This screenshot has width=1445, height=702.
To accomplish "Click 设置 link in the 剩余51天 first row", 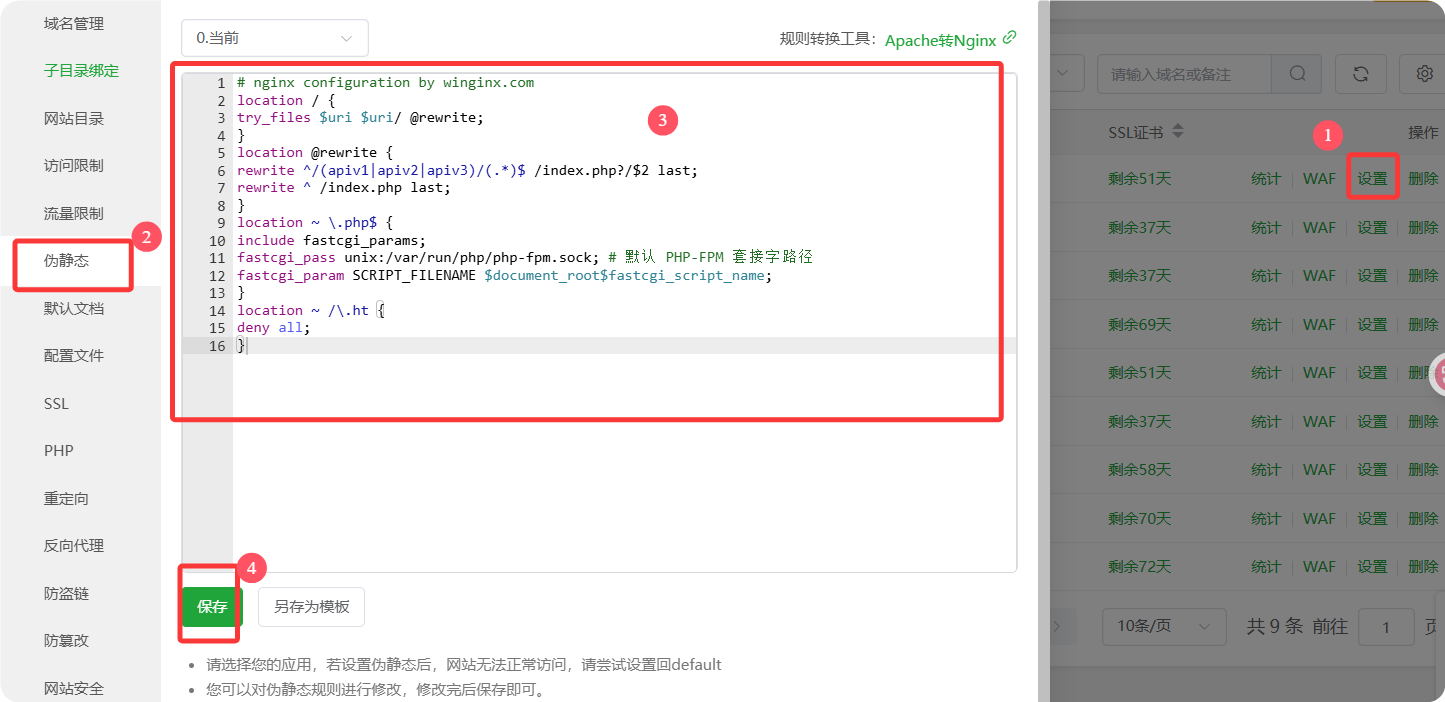I will (x=1372, y=179).
